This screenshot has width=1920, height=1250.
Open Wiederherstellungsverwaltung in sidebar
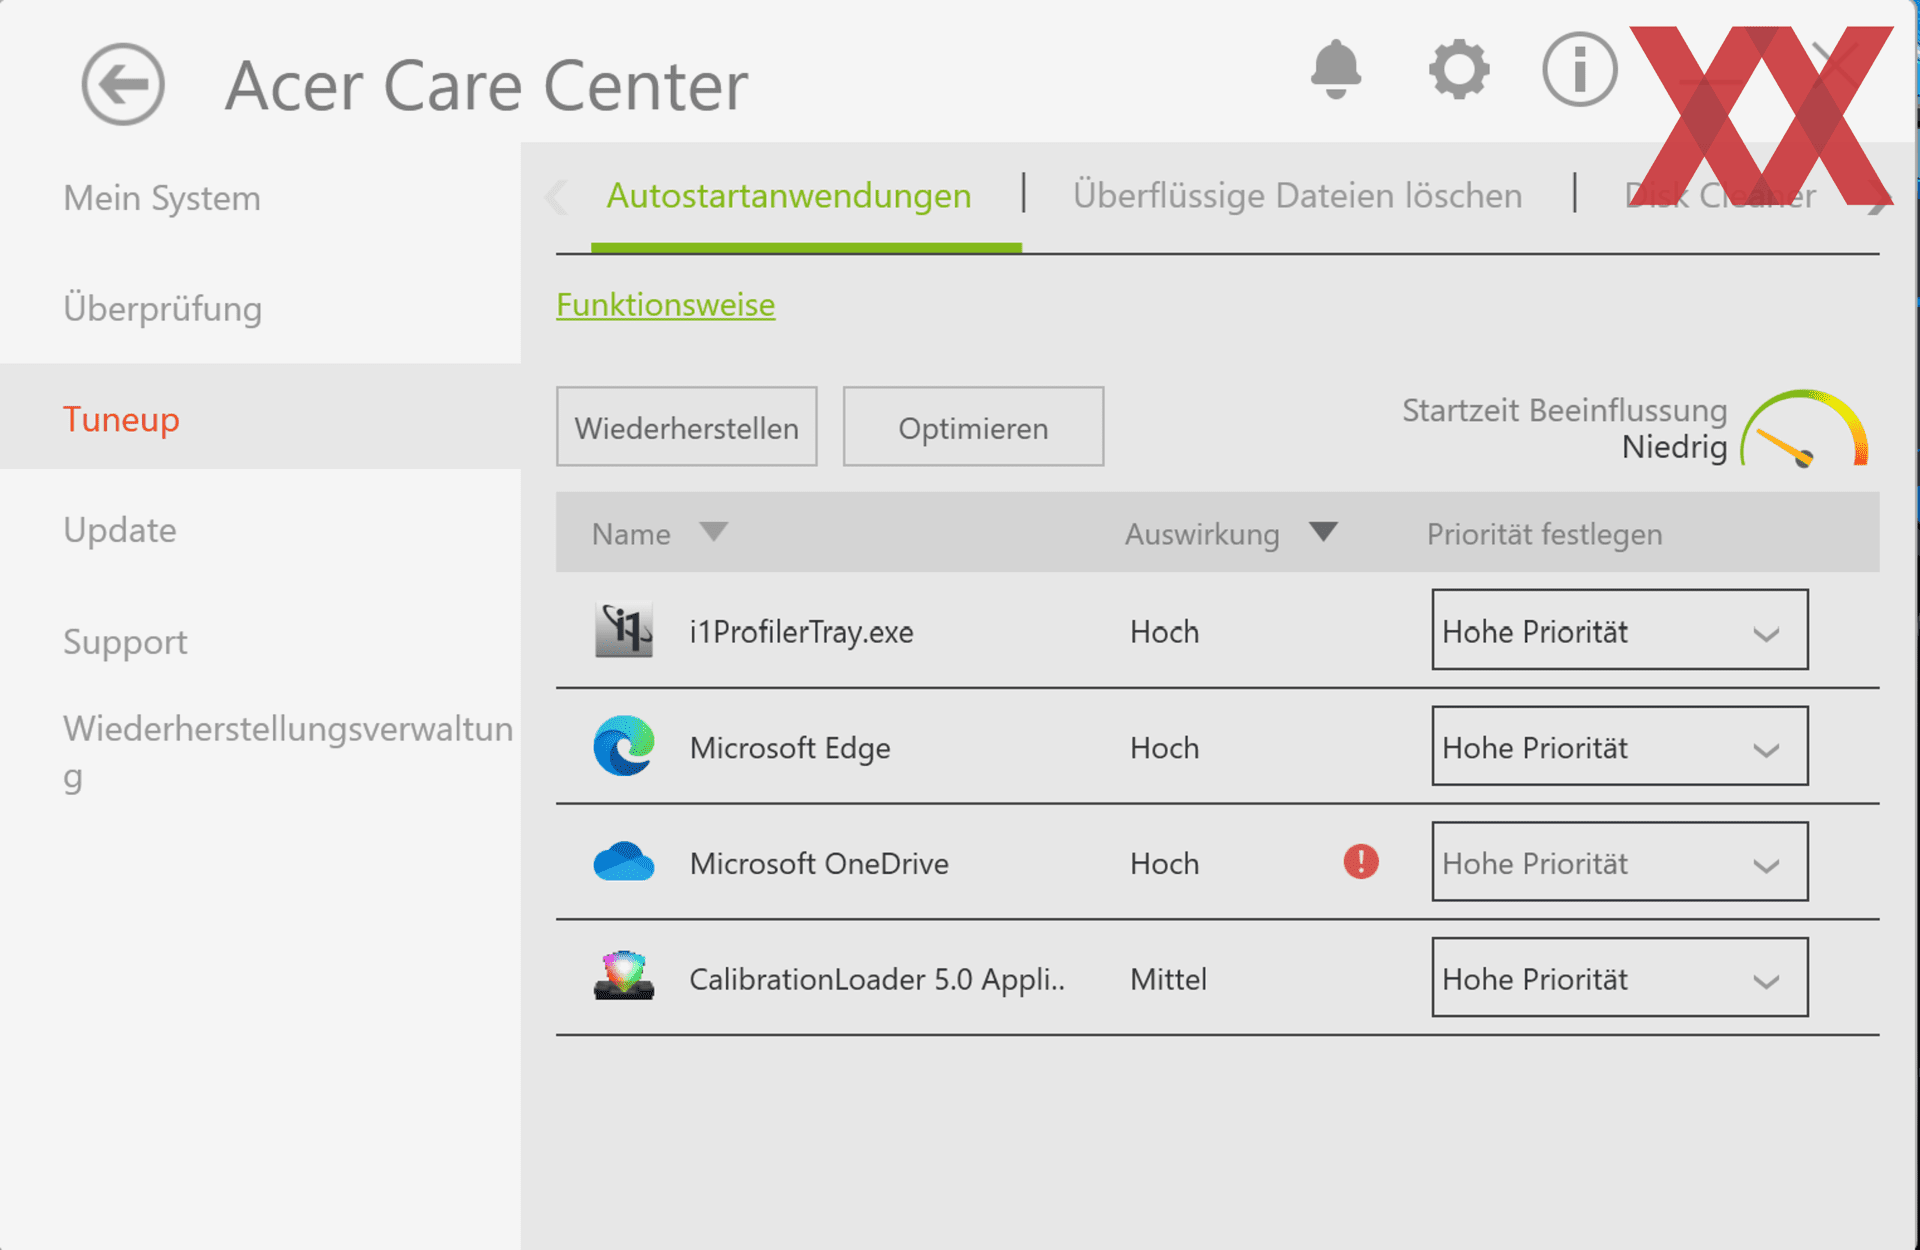[x=288, y=752]
